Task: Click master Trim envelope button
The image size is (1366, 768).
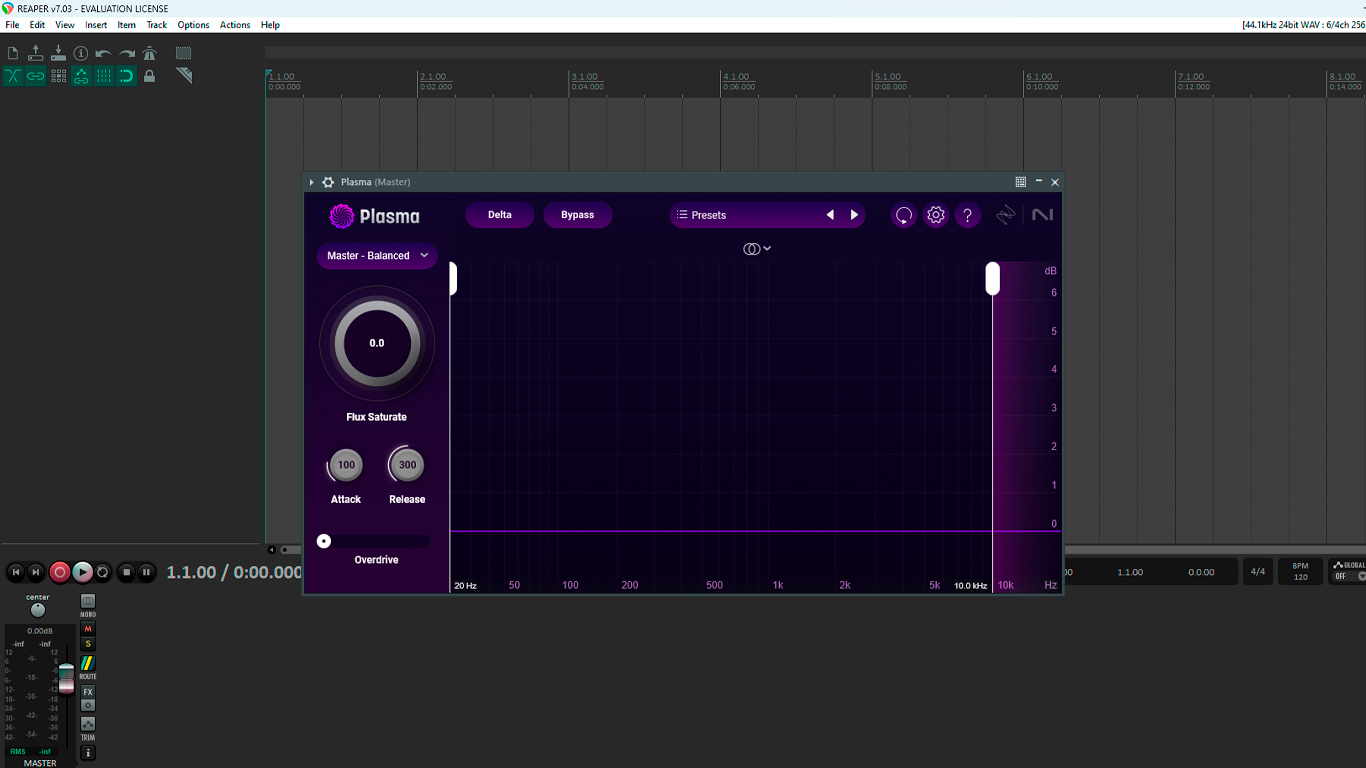Action: tap(88, 724)
